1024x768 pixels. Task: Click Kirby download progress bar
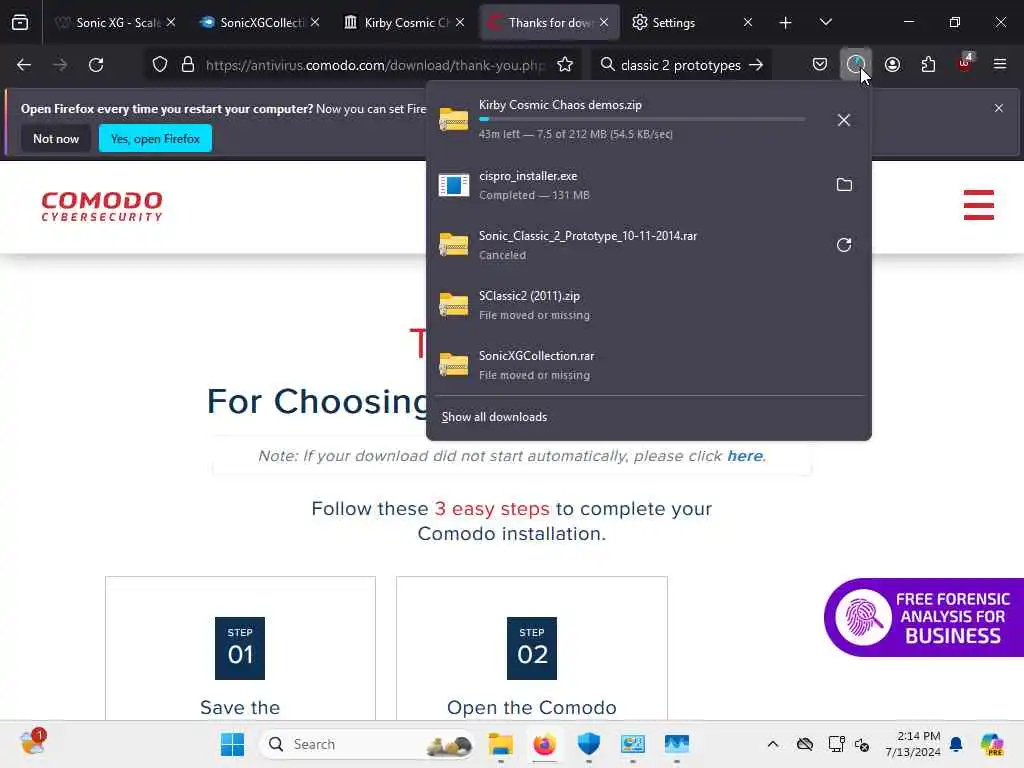coord(642,119)
